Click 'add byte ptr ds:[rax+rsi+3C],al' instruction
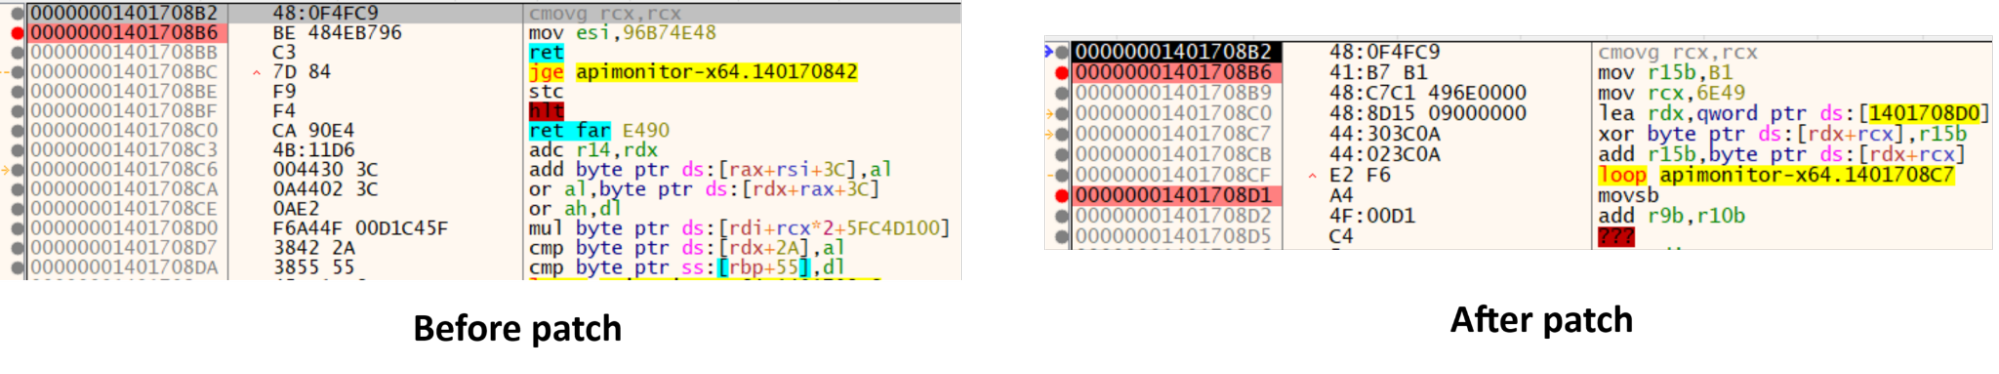This screenshot has height=374, width=1999. 710,169
